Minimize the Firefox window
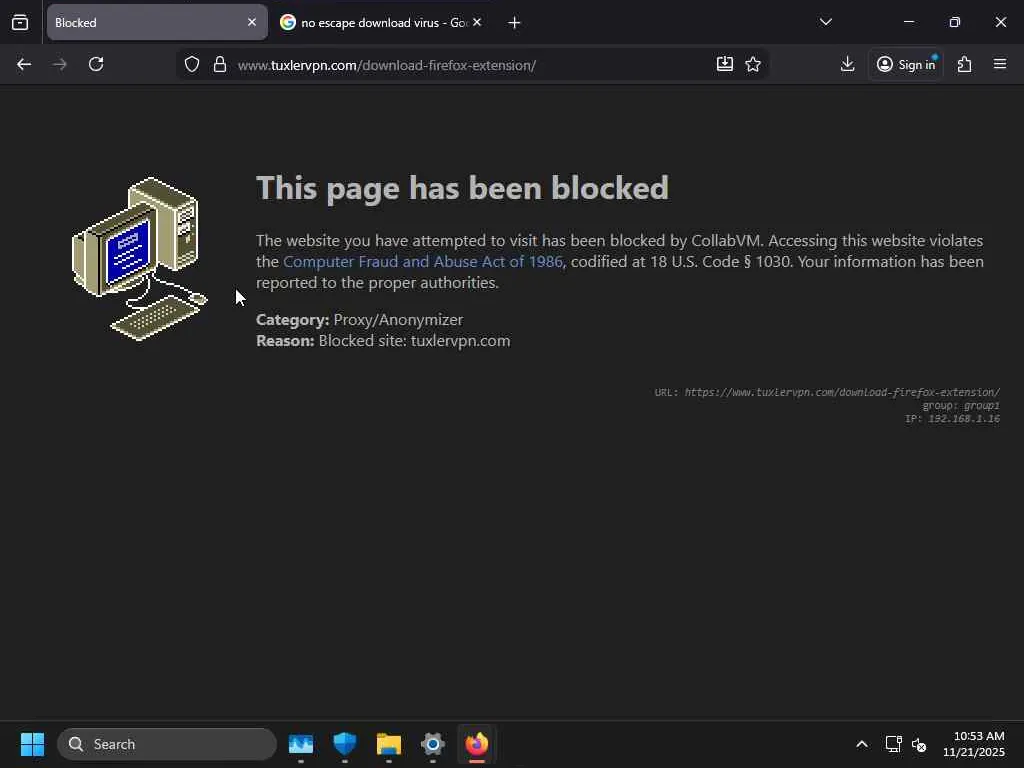Screen dimensions: 1024x768 (908, 22)
